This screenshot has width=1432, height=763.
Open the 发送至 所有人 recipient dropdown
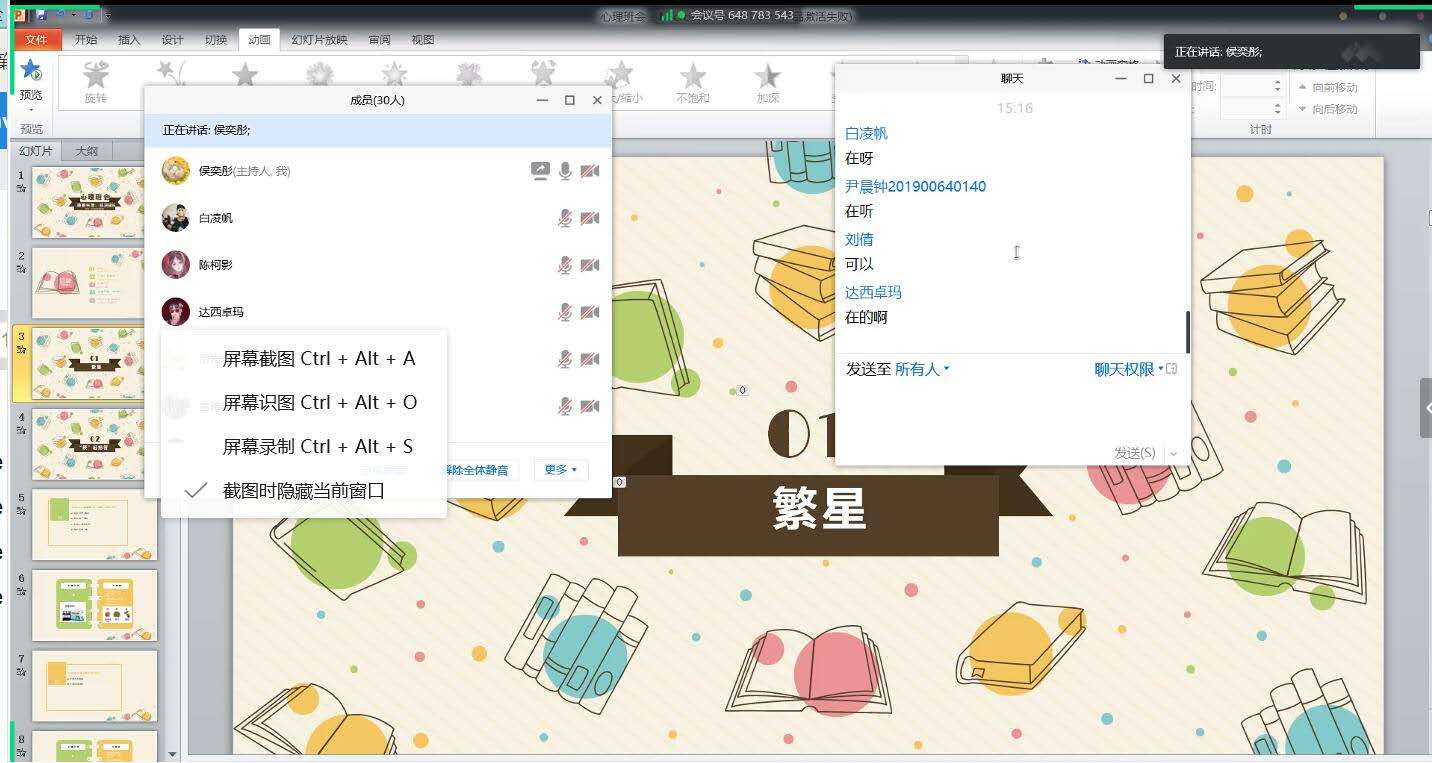(x=921, y=369)
